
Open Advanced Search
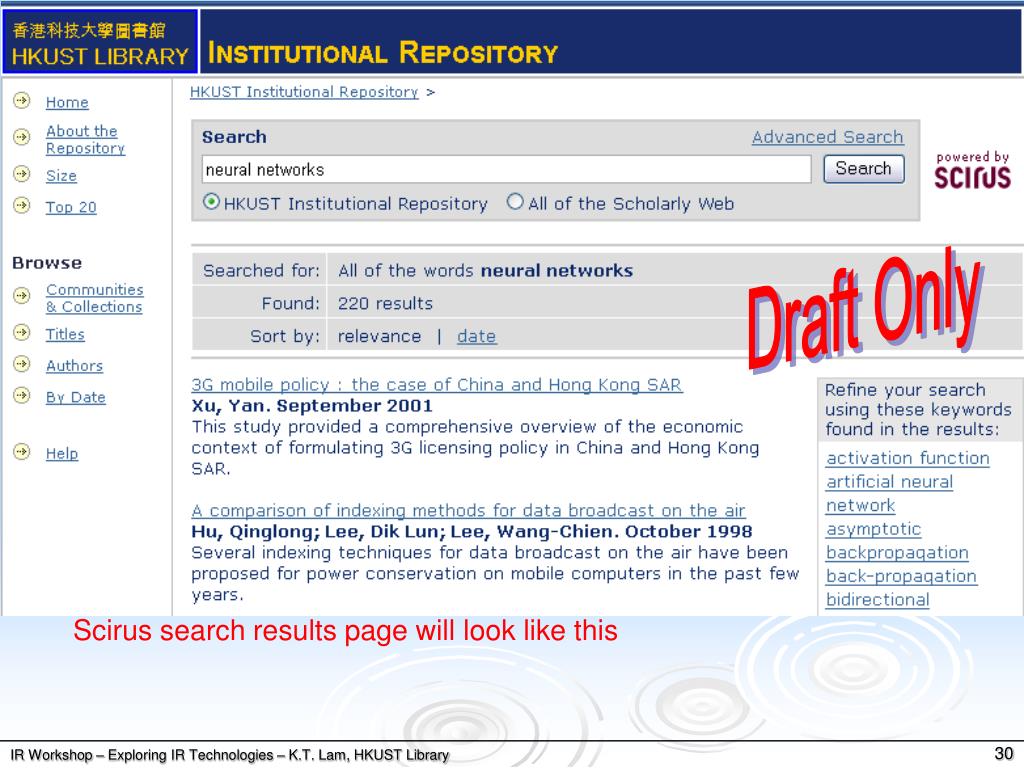[x=827, y=137]
